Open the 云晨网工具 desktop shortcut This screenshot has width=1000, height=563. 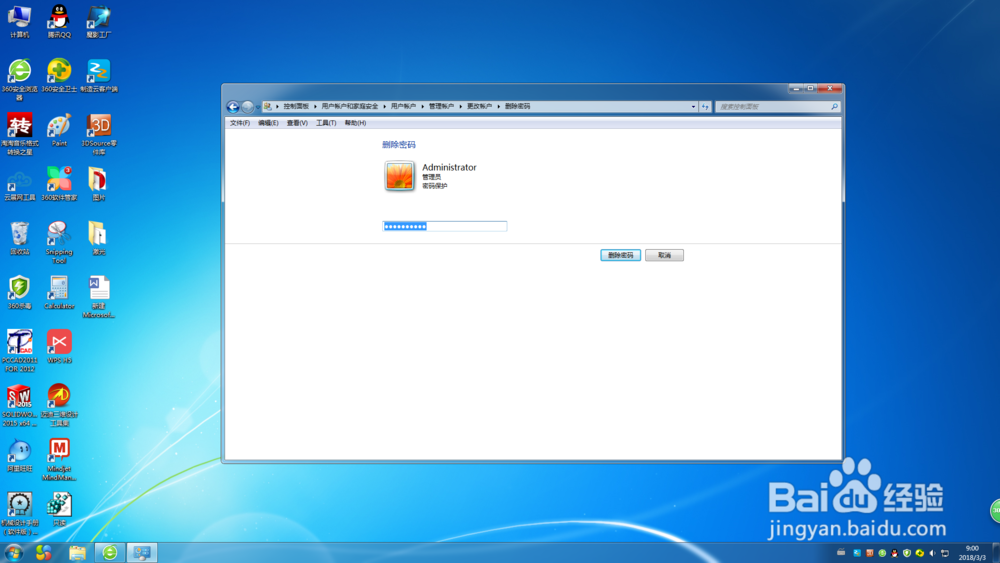20,184
